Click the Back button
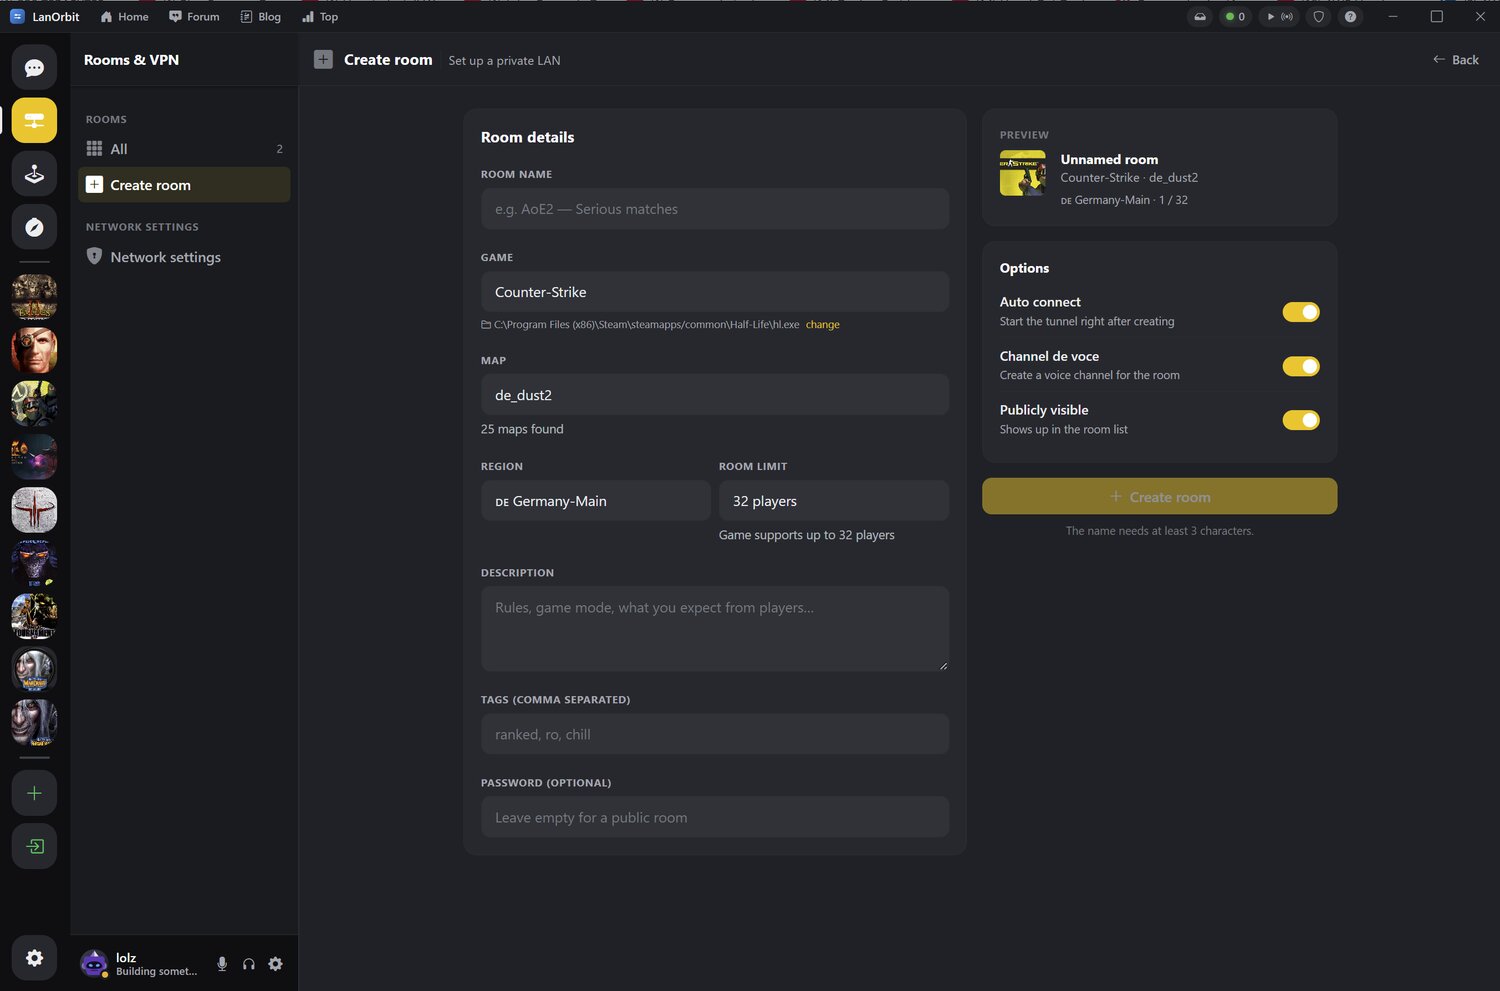Image resolution: width=1500 pixels, height=991 pixels. point(1455,60)
